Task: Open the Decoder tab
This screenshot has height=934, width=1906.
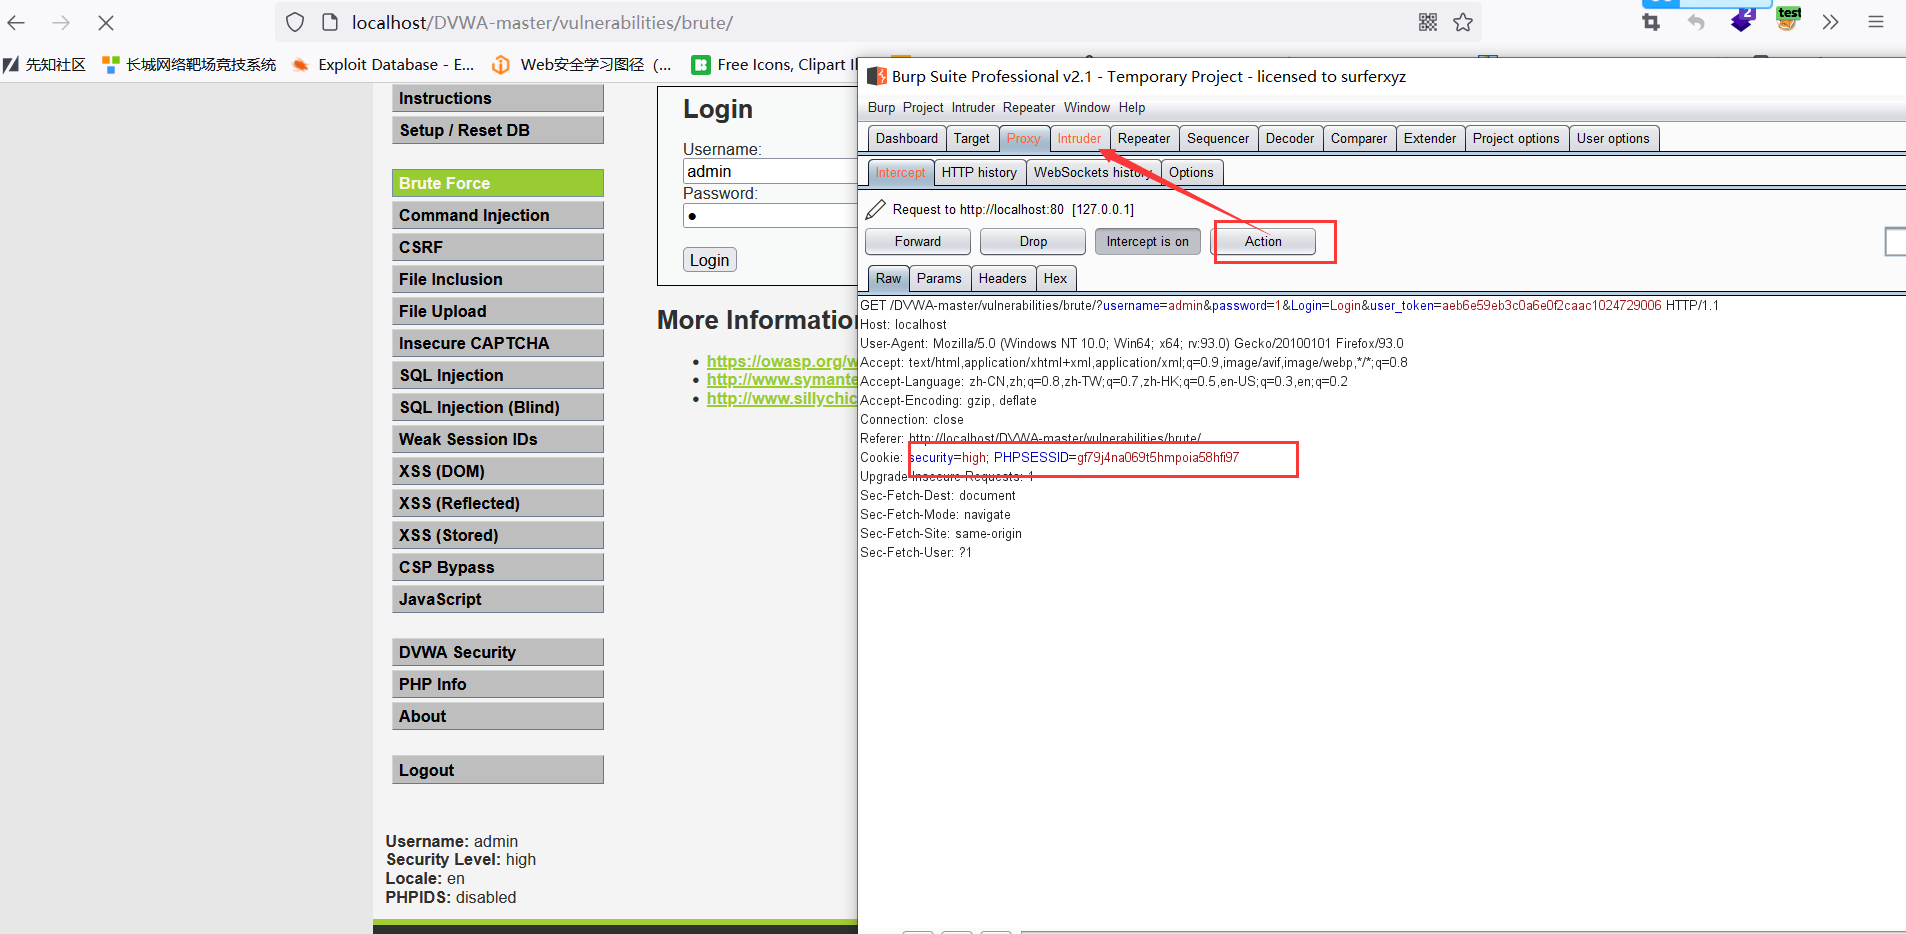Action: tap(1290, 139)
